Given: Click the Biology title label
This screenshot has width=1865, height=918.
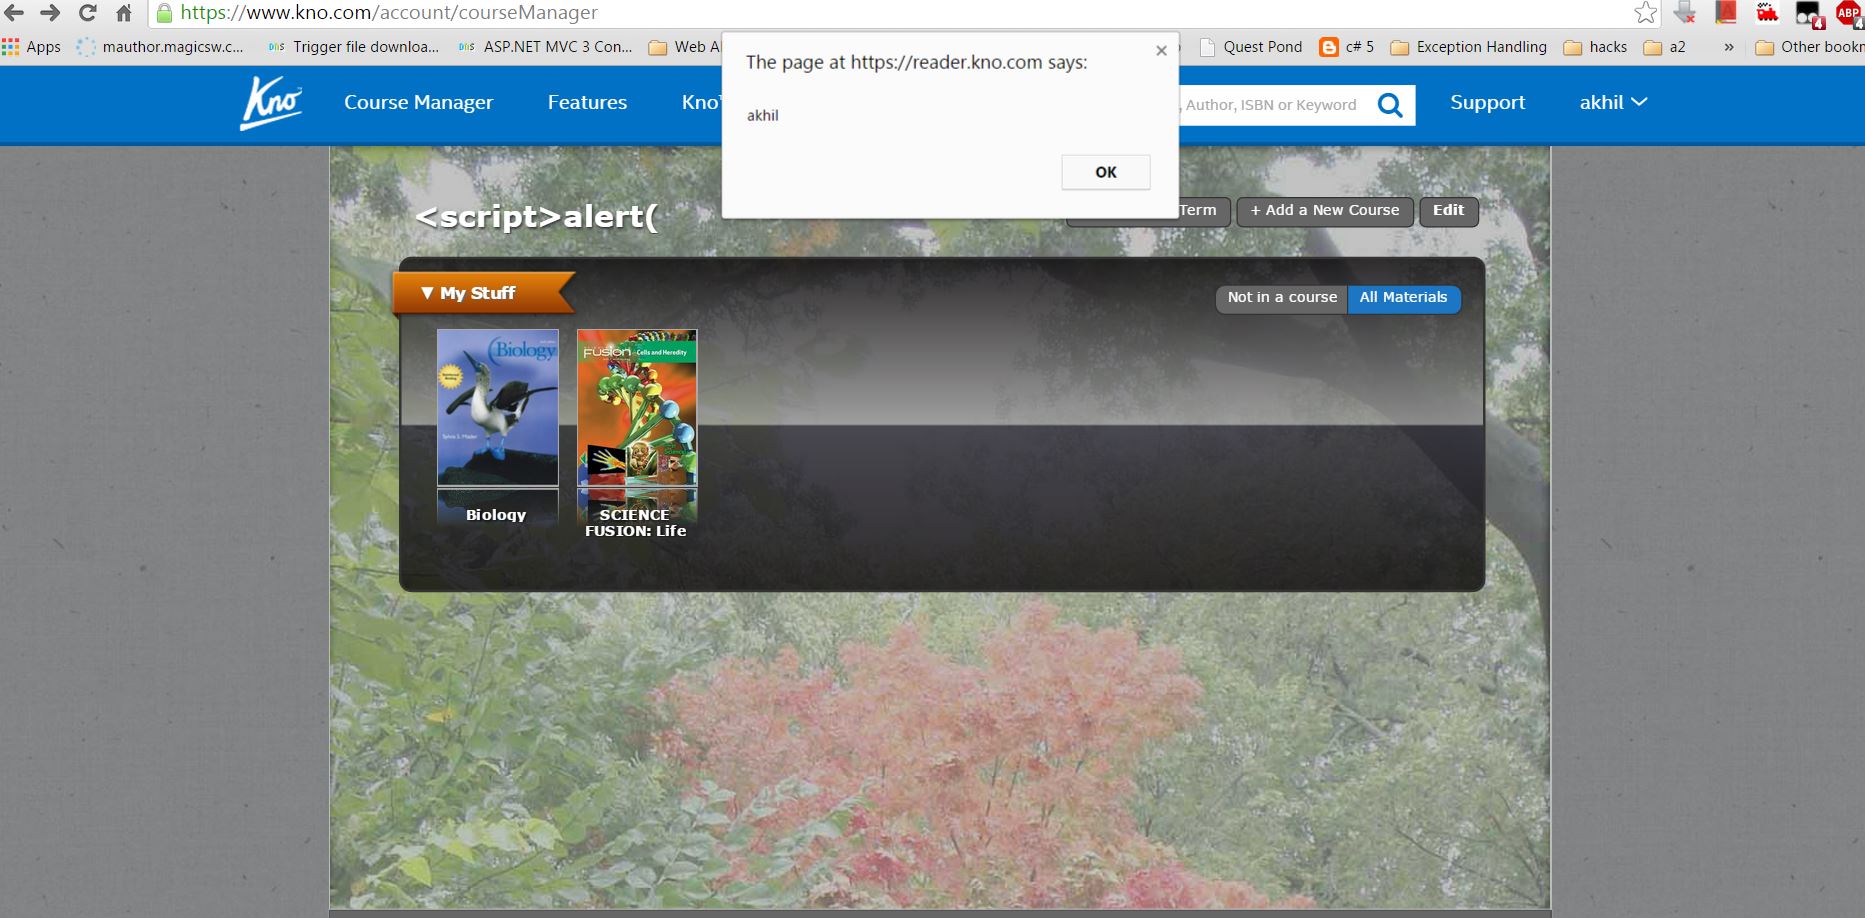Looking at the screenshot, I should [496, 515].
